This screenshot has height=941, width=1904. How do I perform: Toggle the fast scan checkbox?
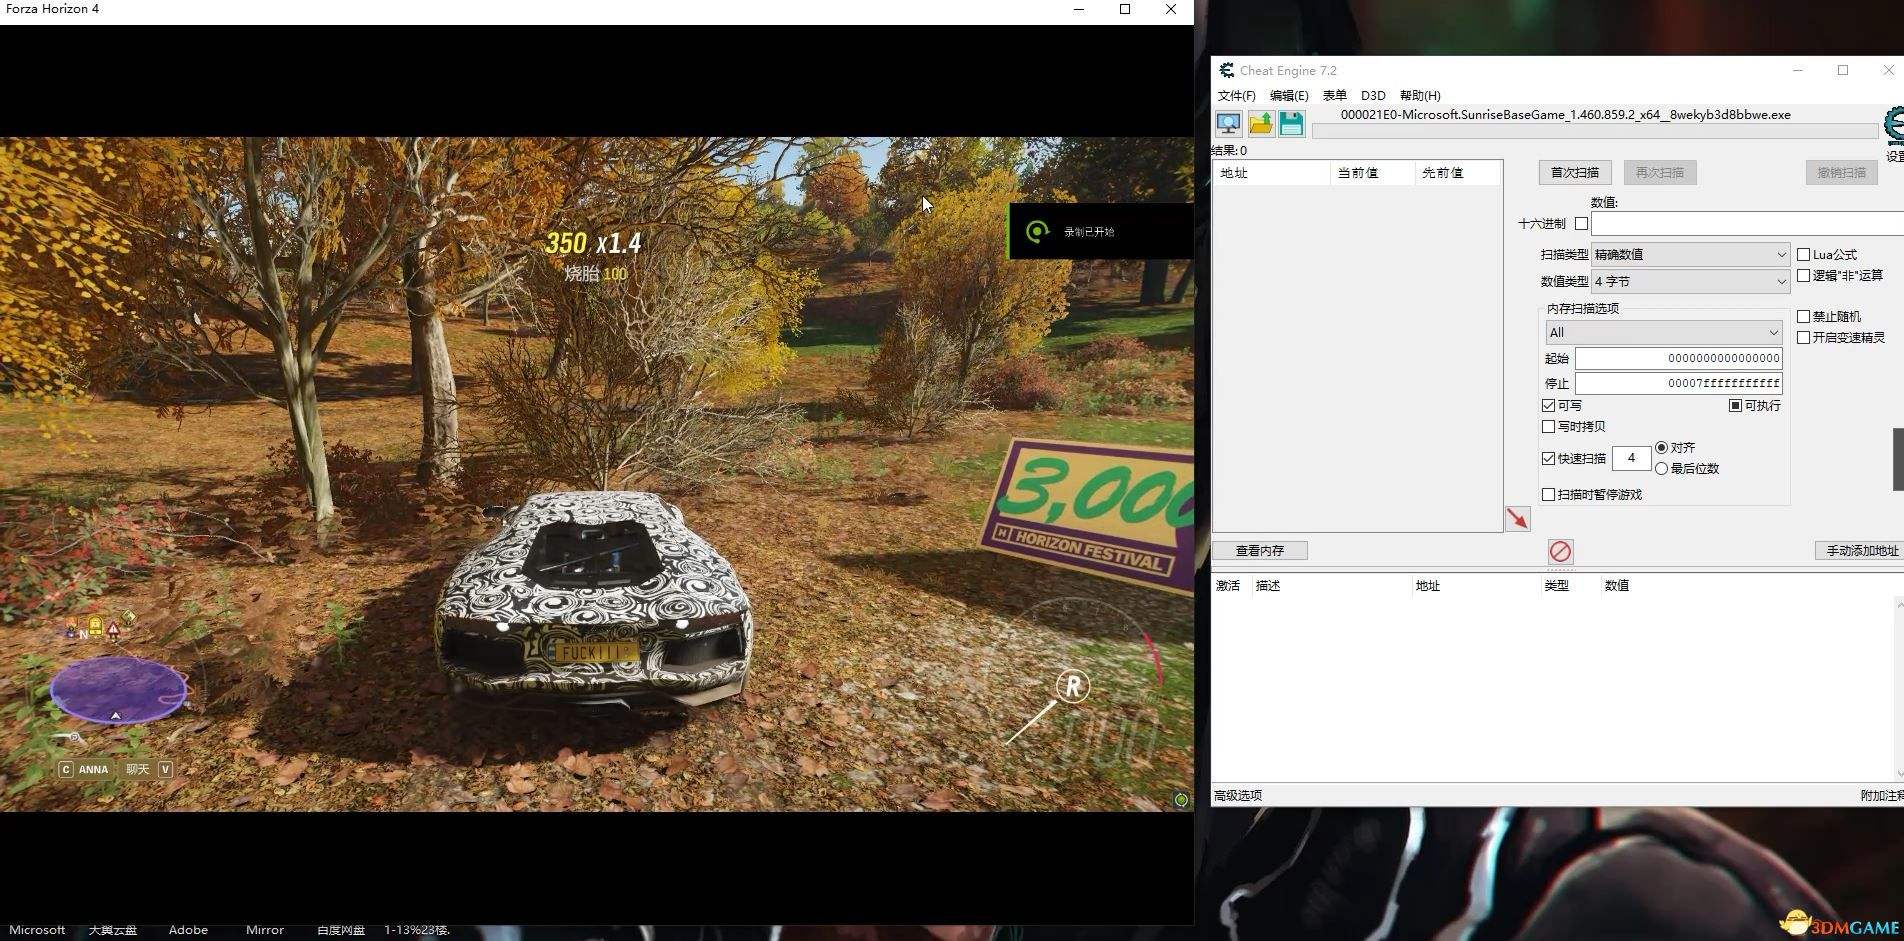point(1549,459)
